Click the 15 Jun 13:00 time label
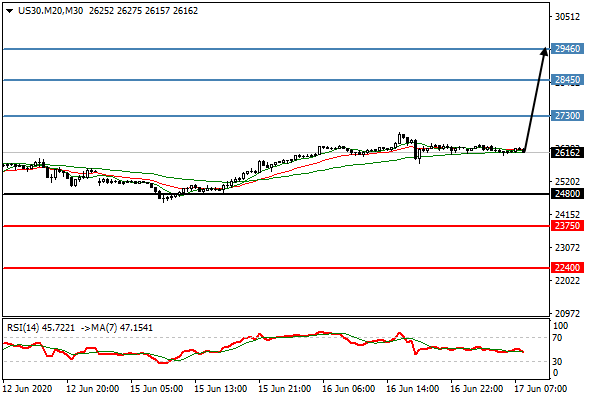 pos(221,389)
